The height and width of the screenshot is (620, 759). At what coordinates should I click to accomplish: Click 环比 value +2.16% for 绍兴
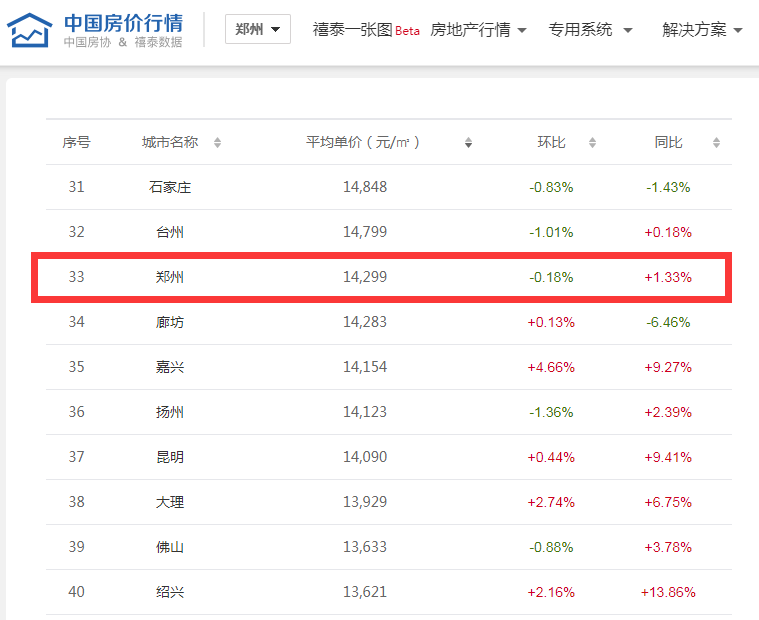(x=551, y=592)
